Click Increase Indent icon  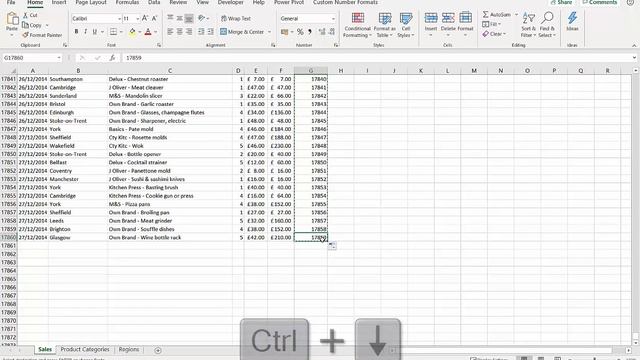[x=210, y=31]
